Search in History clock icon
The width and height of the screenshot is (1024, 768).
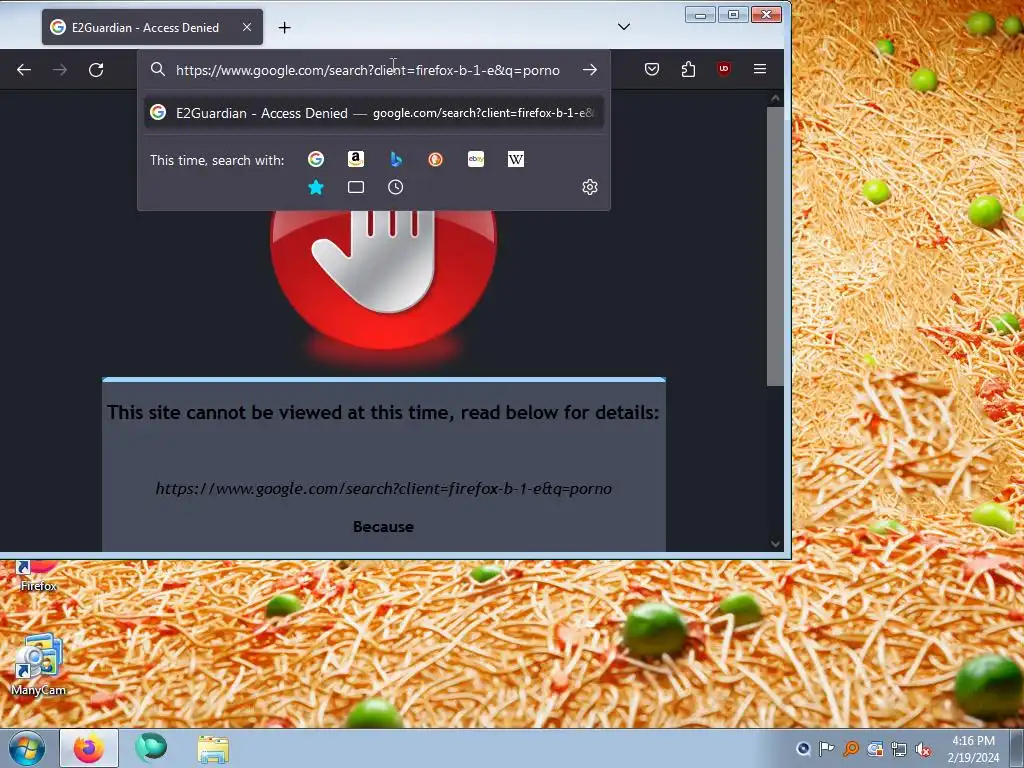396,187
